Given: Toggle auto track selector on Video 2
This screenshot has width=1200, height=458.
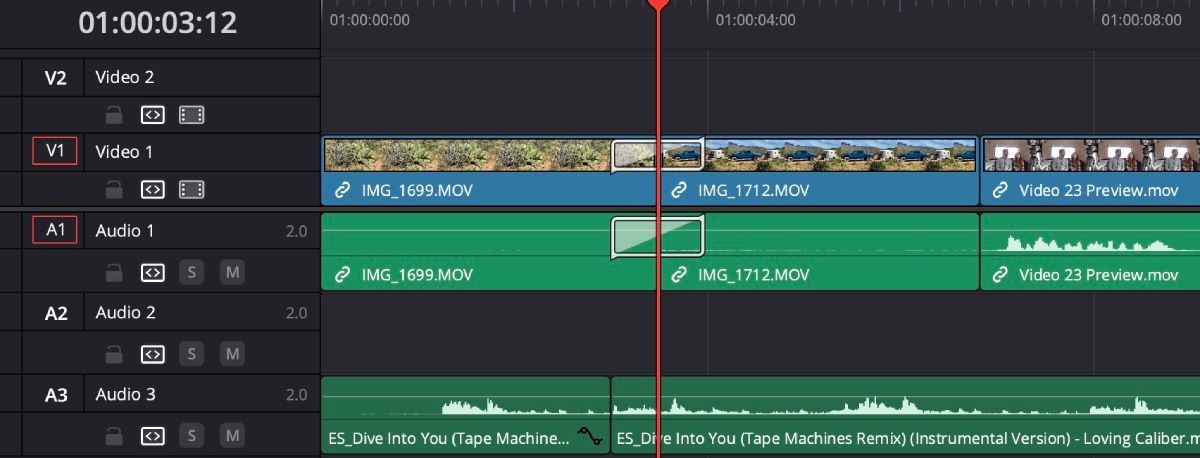Looking at the screenshot, I should (152, 115).
